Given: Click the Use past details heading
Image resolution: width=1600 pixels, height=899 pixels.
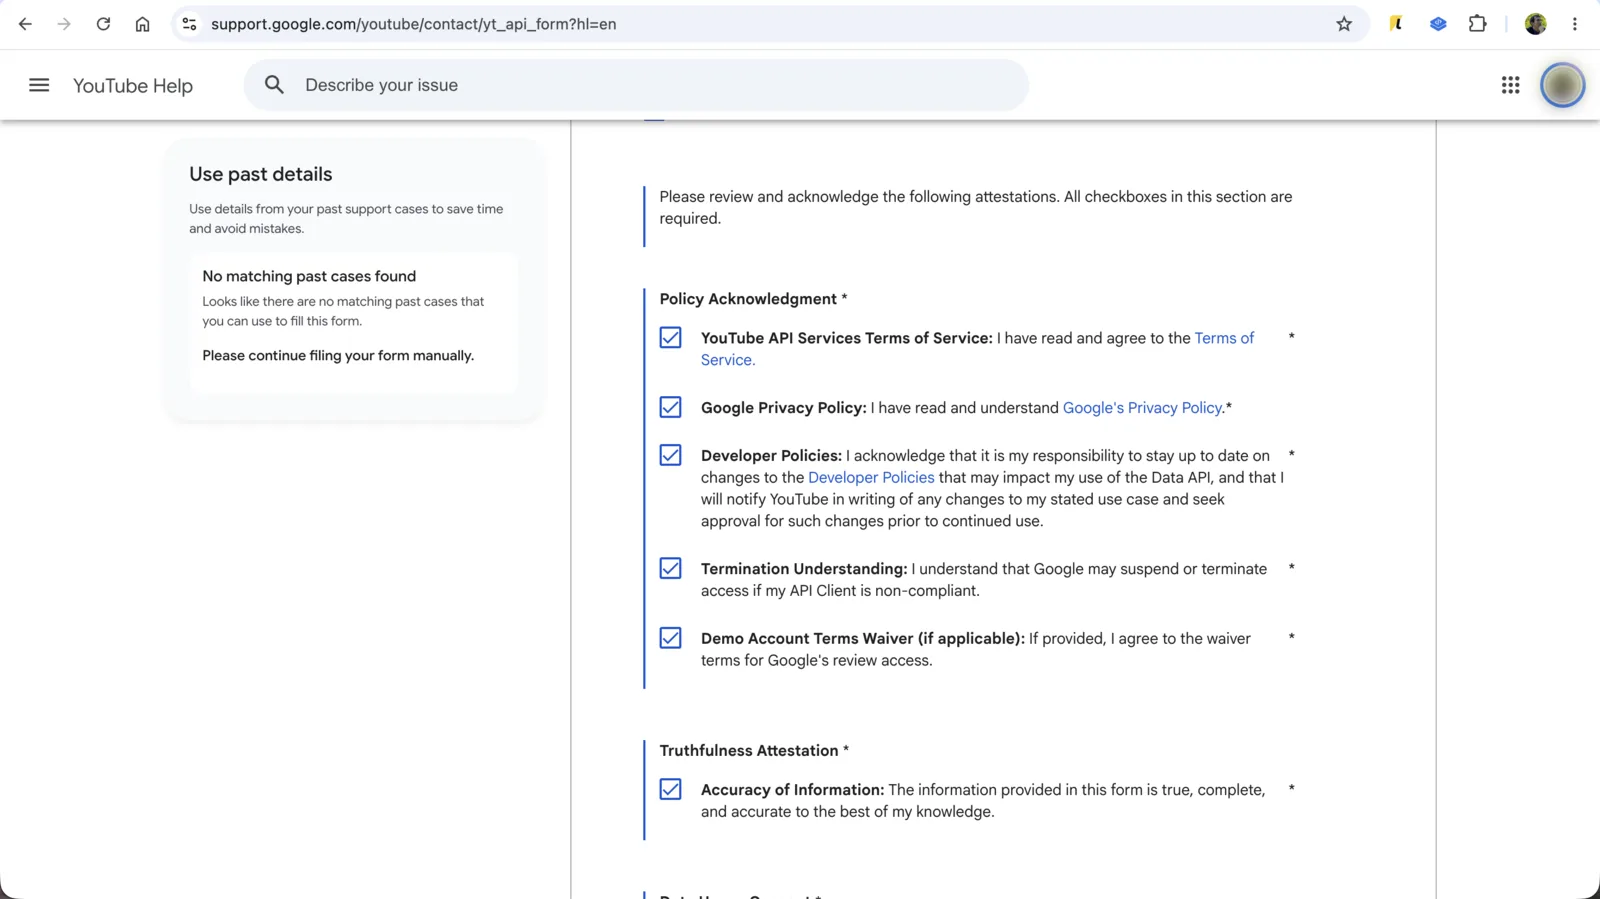Looking at the screenshot, I should pos(261,174).
